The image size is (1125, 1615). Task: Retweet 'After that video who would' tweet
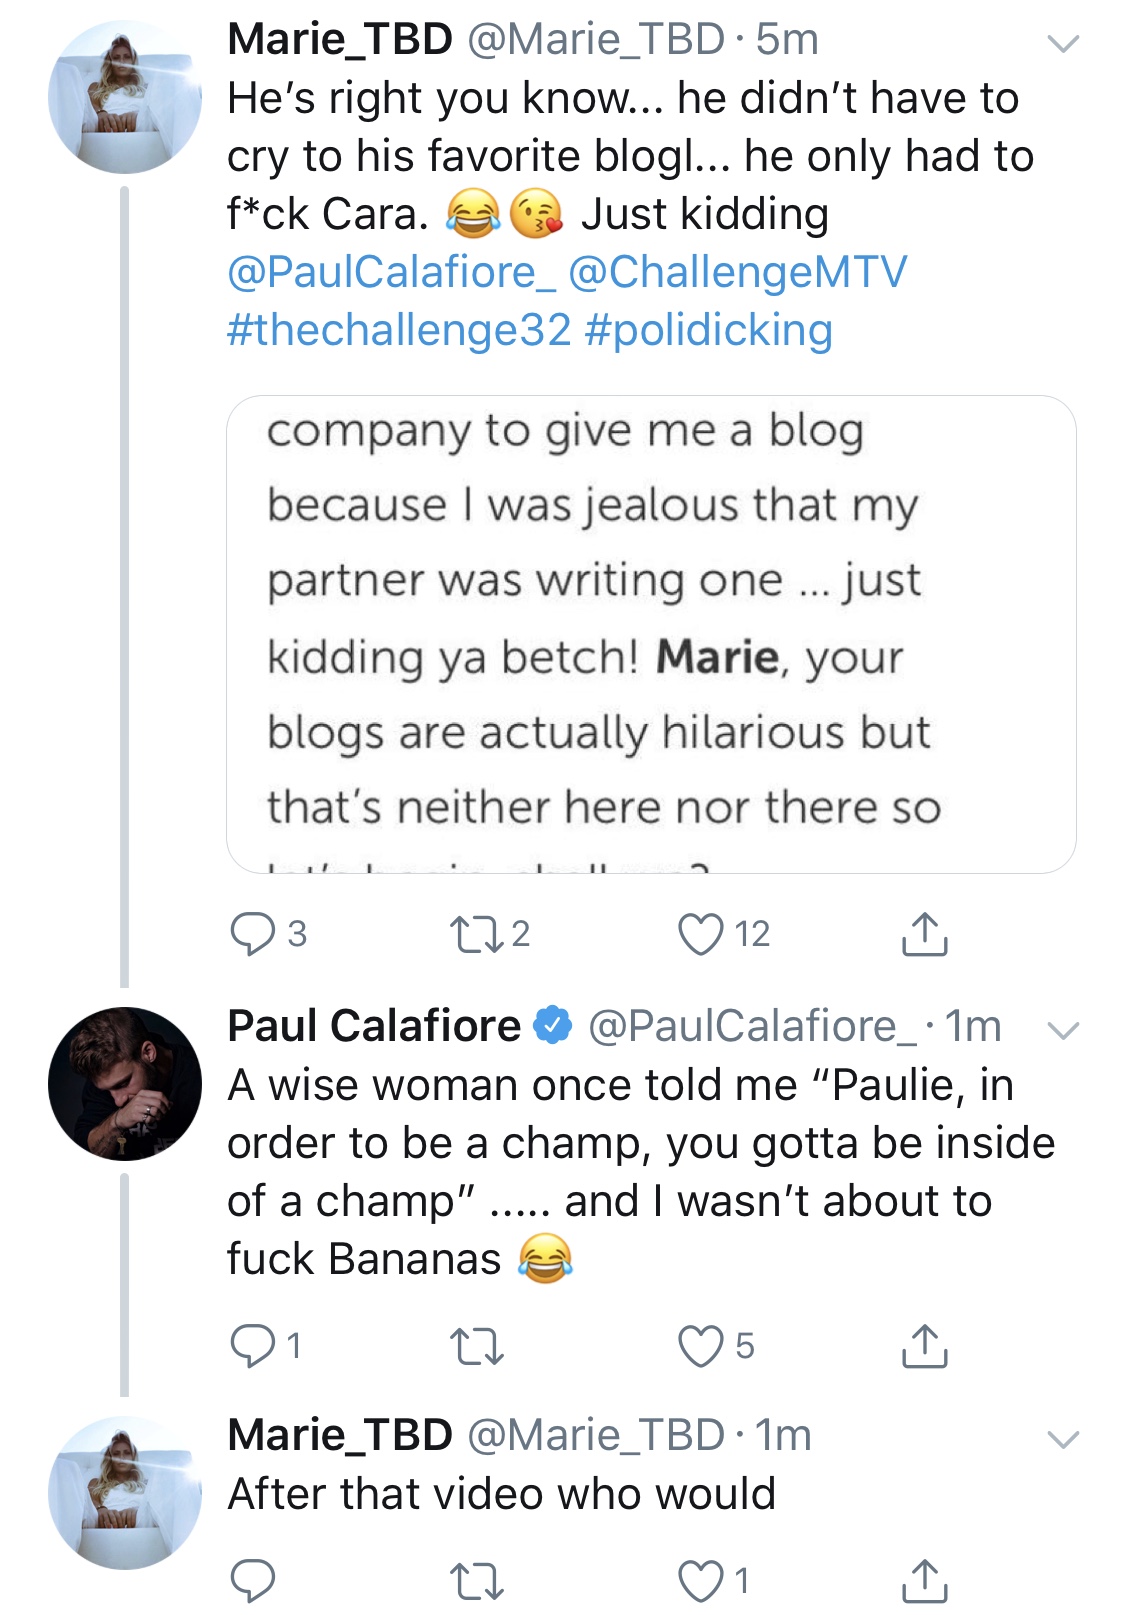coord(476,1581)
